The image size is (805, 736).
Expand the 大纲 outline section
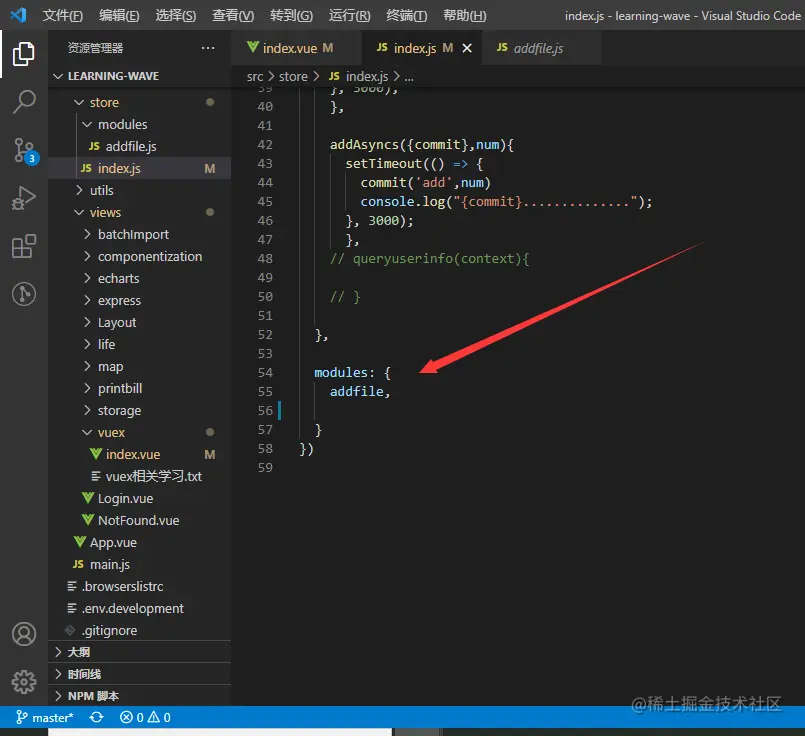[x=140, y=652]
